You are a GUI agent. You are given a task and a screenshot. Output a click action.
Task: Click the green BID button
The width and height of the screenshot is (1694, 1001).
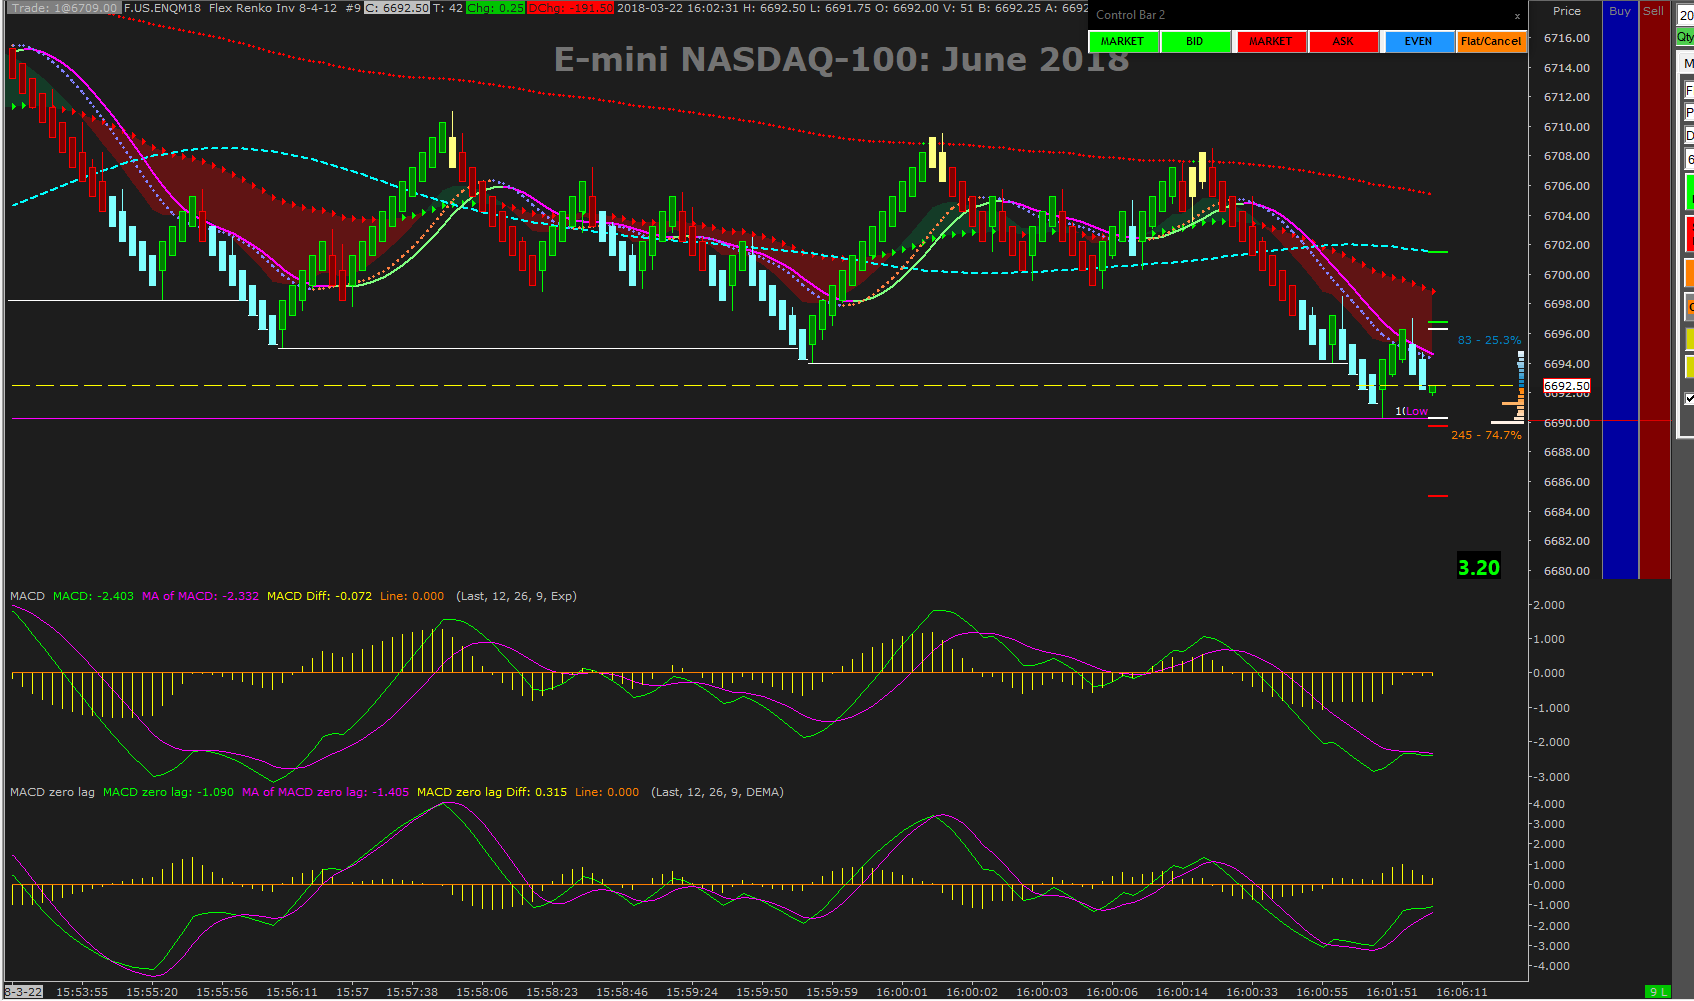[x=1195, y=41]
